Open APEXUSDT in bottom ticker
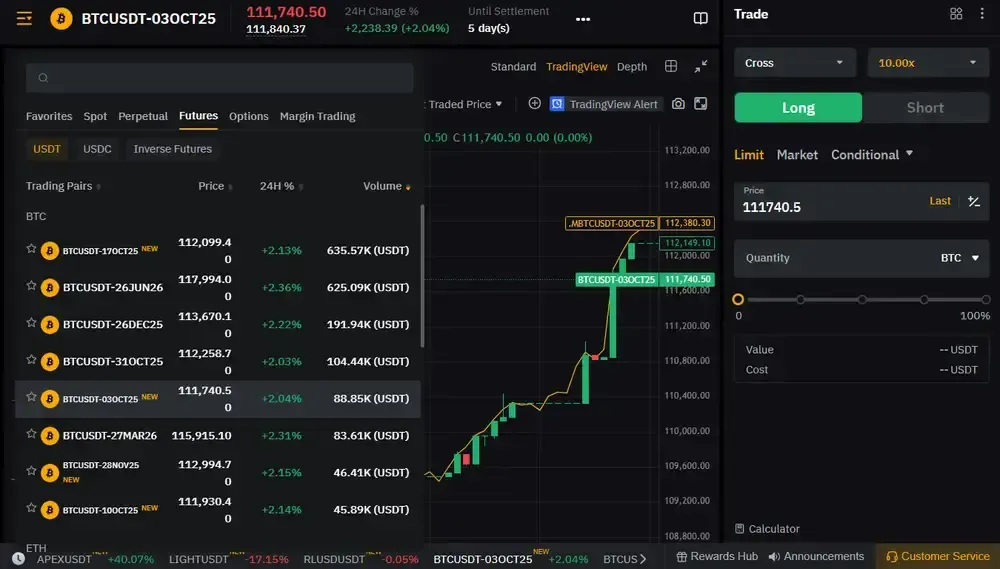This screenshot has width=1000, height=569. 64,559
